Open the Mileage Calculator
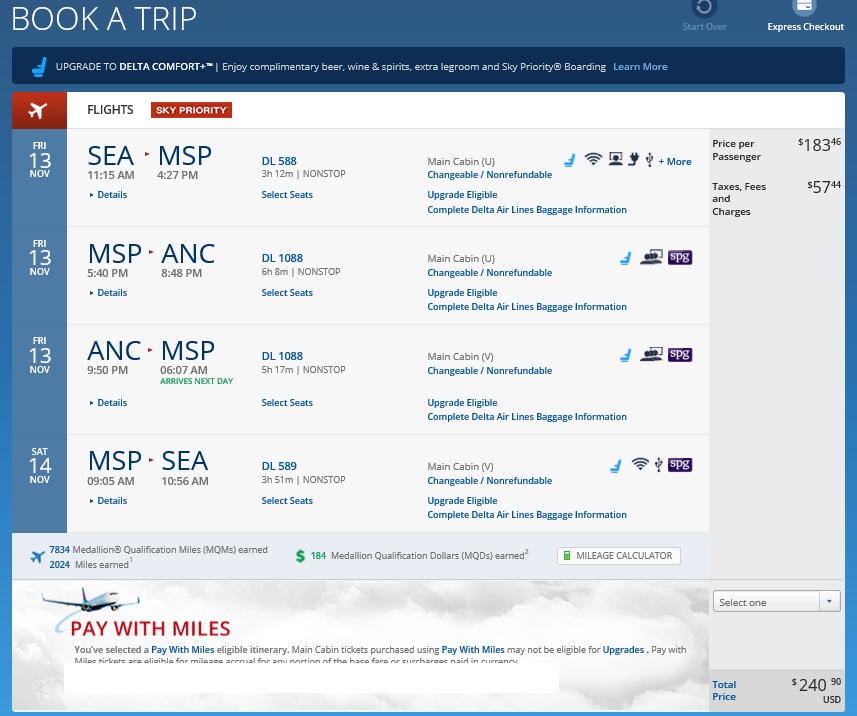The image size is (857, 716). [x=618, y=556]
